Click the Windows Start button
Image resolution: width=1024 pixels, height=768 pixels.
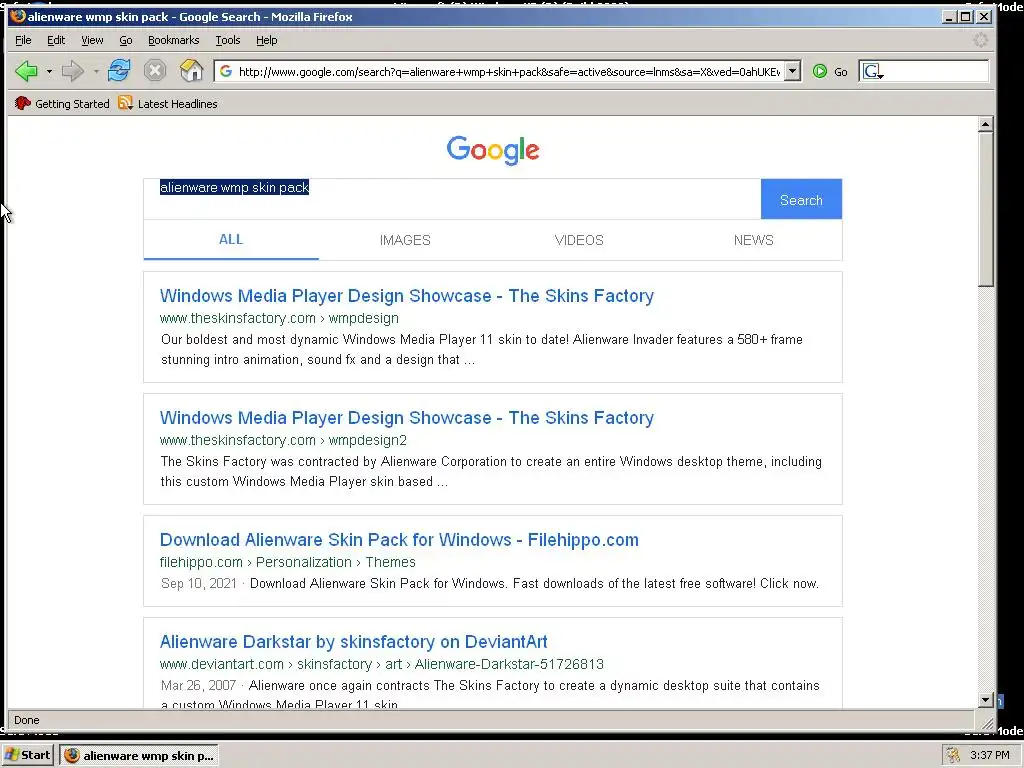[x=28, y=755]
